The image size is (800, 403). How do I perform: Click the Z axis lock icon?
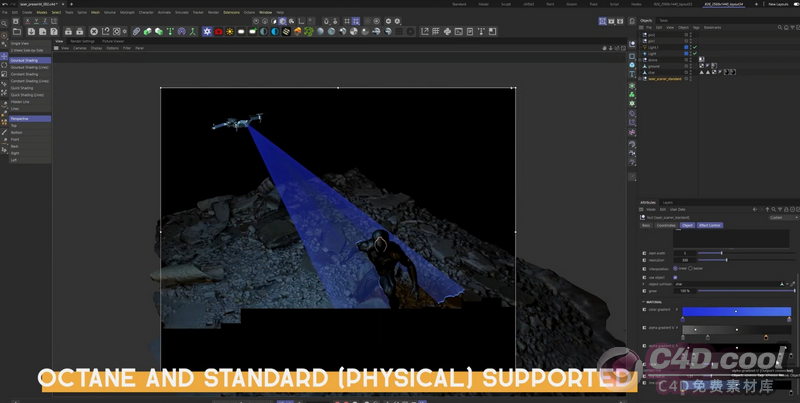click(44, 21)
